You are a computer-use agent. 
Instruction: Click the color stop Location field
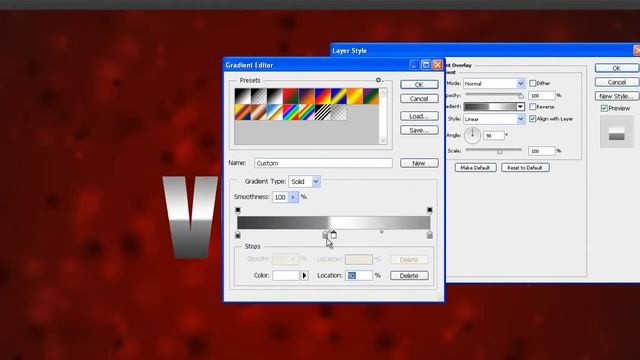(359, 276)
